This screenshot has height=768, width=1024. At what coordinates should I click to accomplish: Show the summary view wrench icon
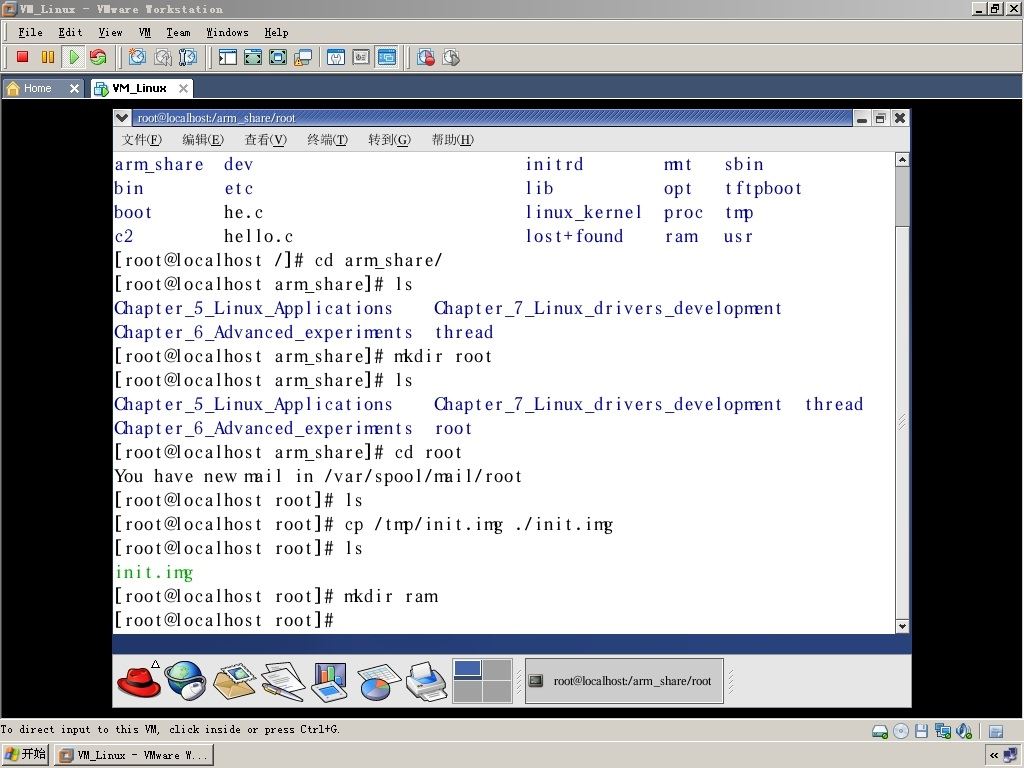click(336, 57)
